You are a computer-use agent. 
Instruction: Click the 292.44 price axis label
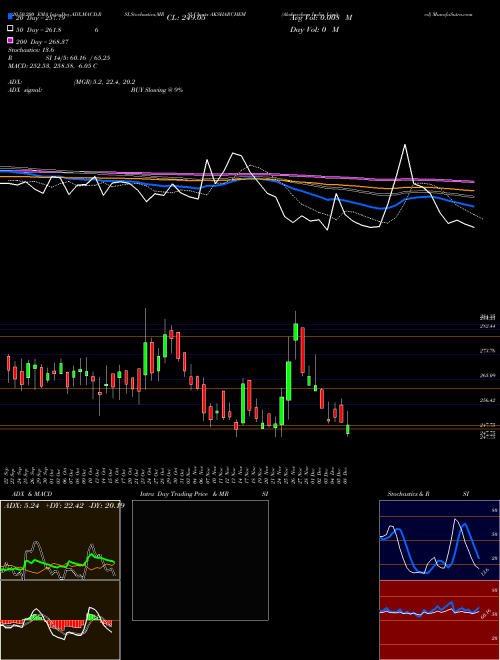pos(489,326)
